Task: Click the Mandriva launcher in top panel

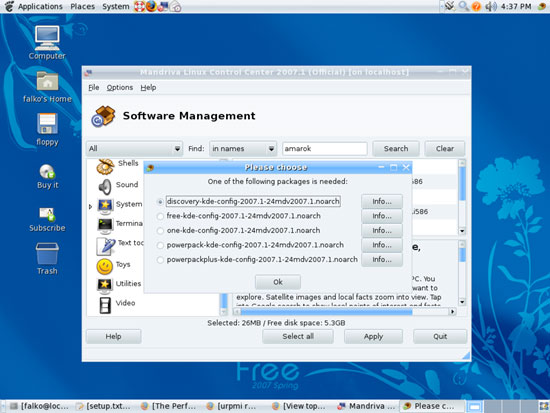Action: point(163,6)
